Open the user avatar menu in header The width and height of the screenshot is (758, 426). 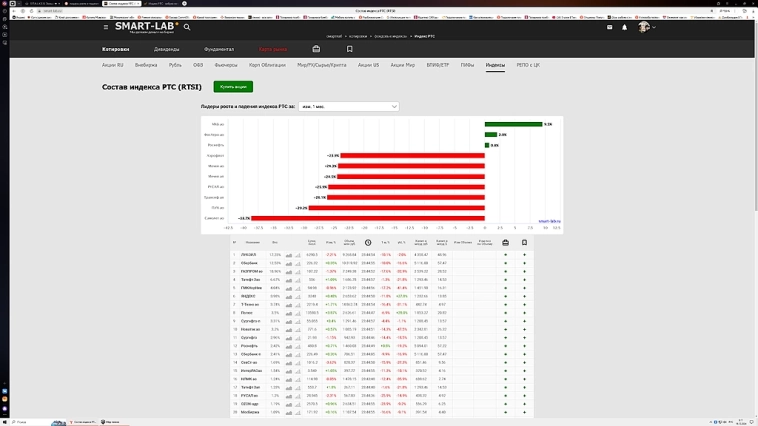pyautogui.click(x=647, y=27)
